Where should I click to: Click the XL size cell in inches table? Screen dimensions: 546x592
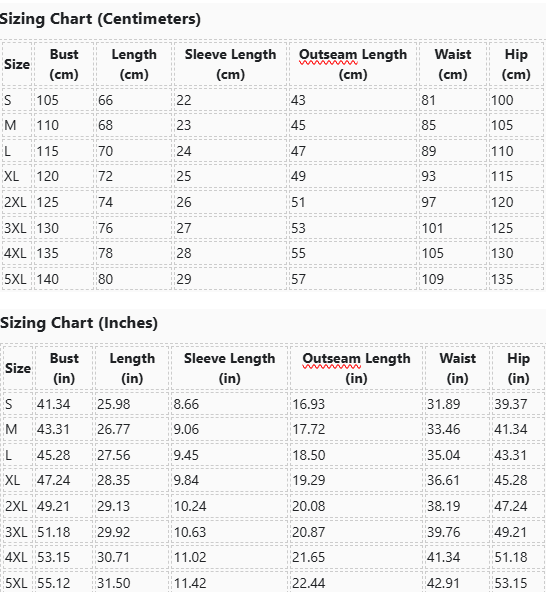point(18,480)
